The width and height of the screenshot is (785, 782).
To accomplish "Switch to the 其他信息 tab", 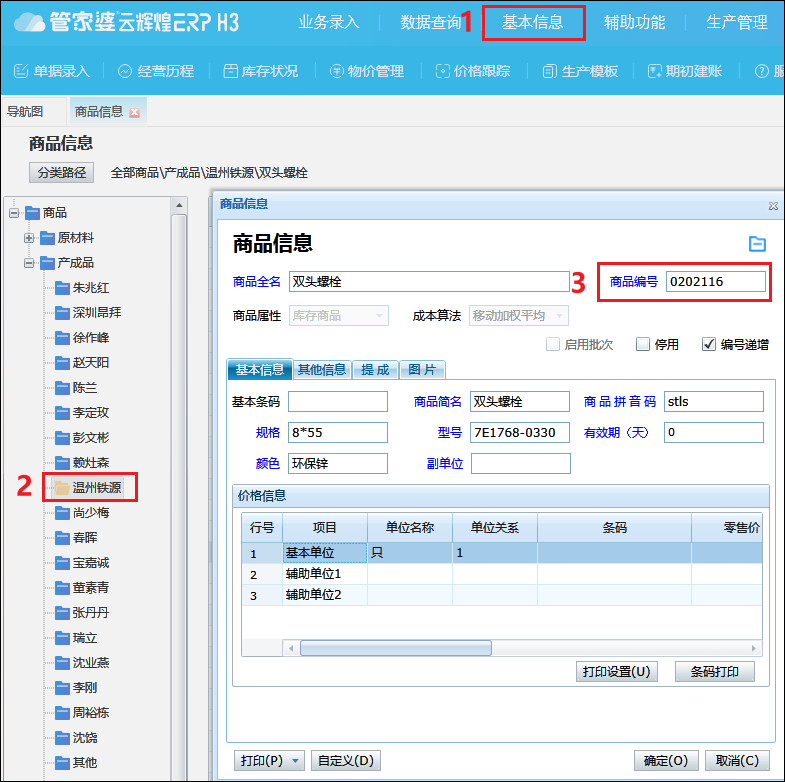I will tap(323, 369).
